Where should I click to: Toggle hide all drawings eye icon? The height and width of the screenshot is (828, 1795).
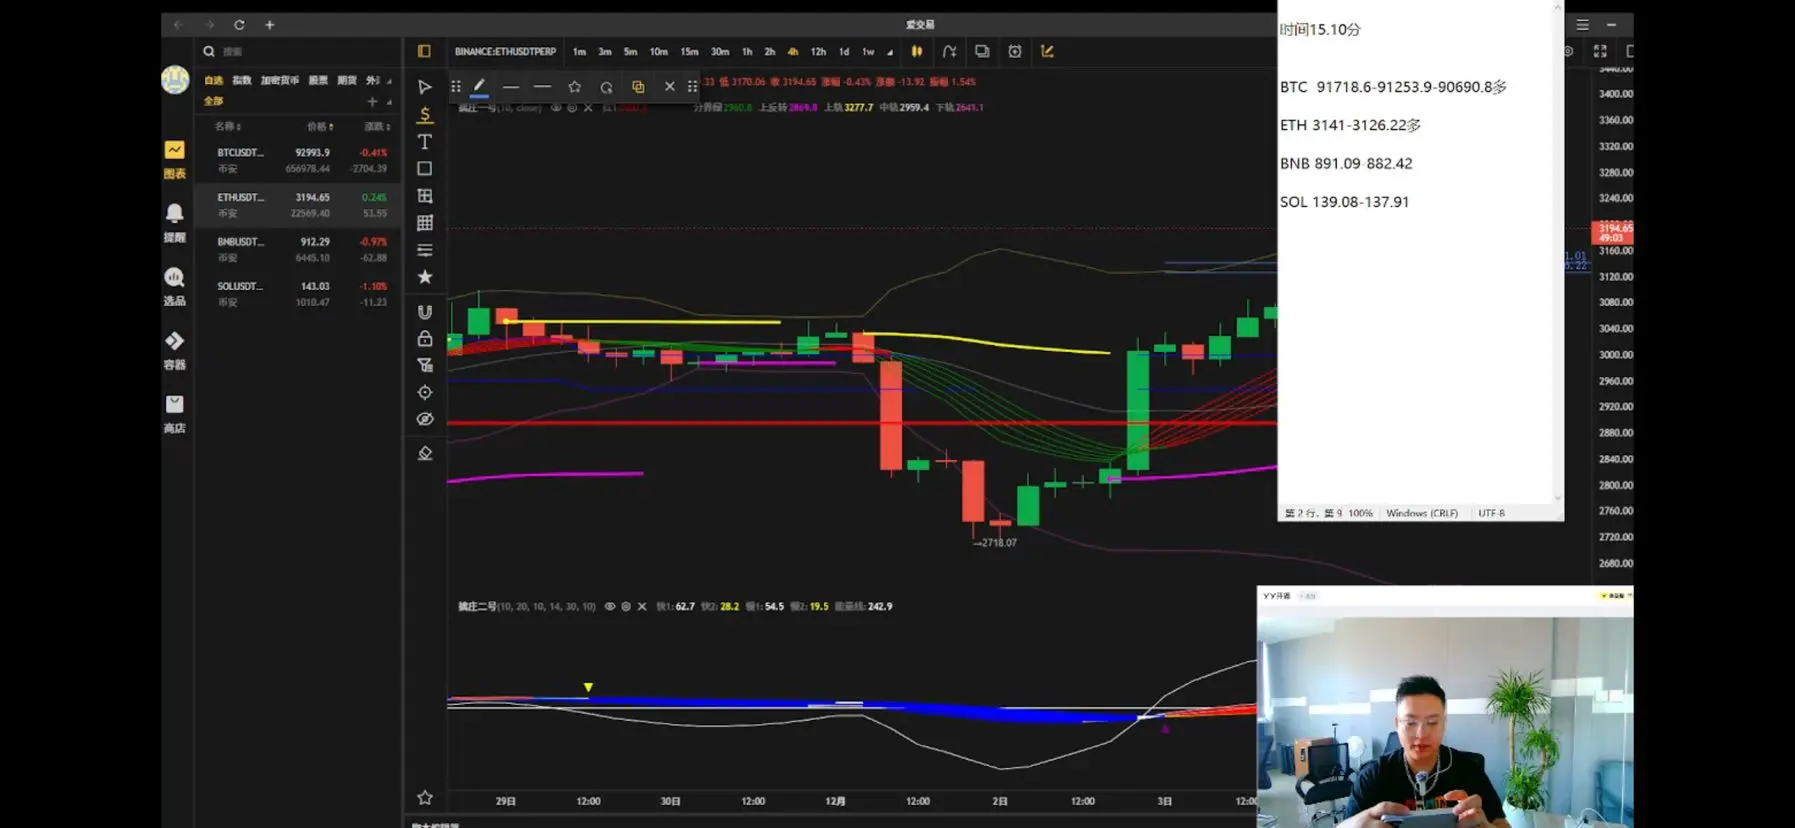click(x=424, y=419)
